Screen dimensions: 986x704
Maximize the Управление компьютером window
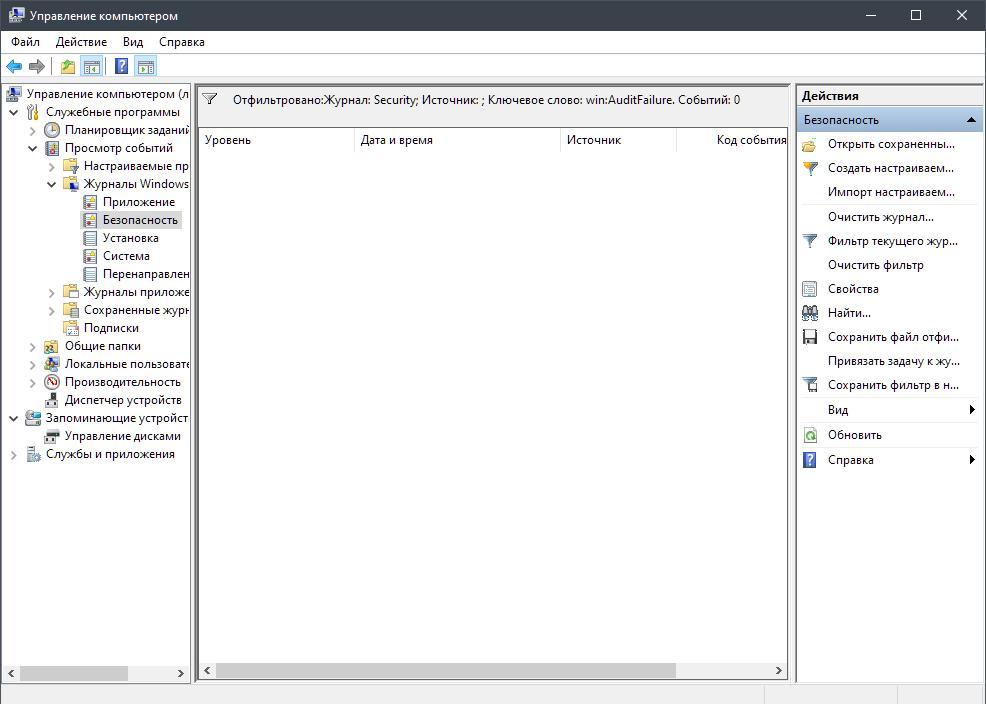click(x=916, y=15)
